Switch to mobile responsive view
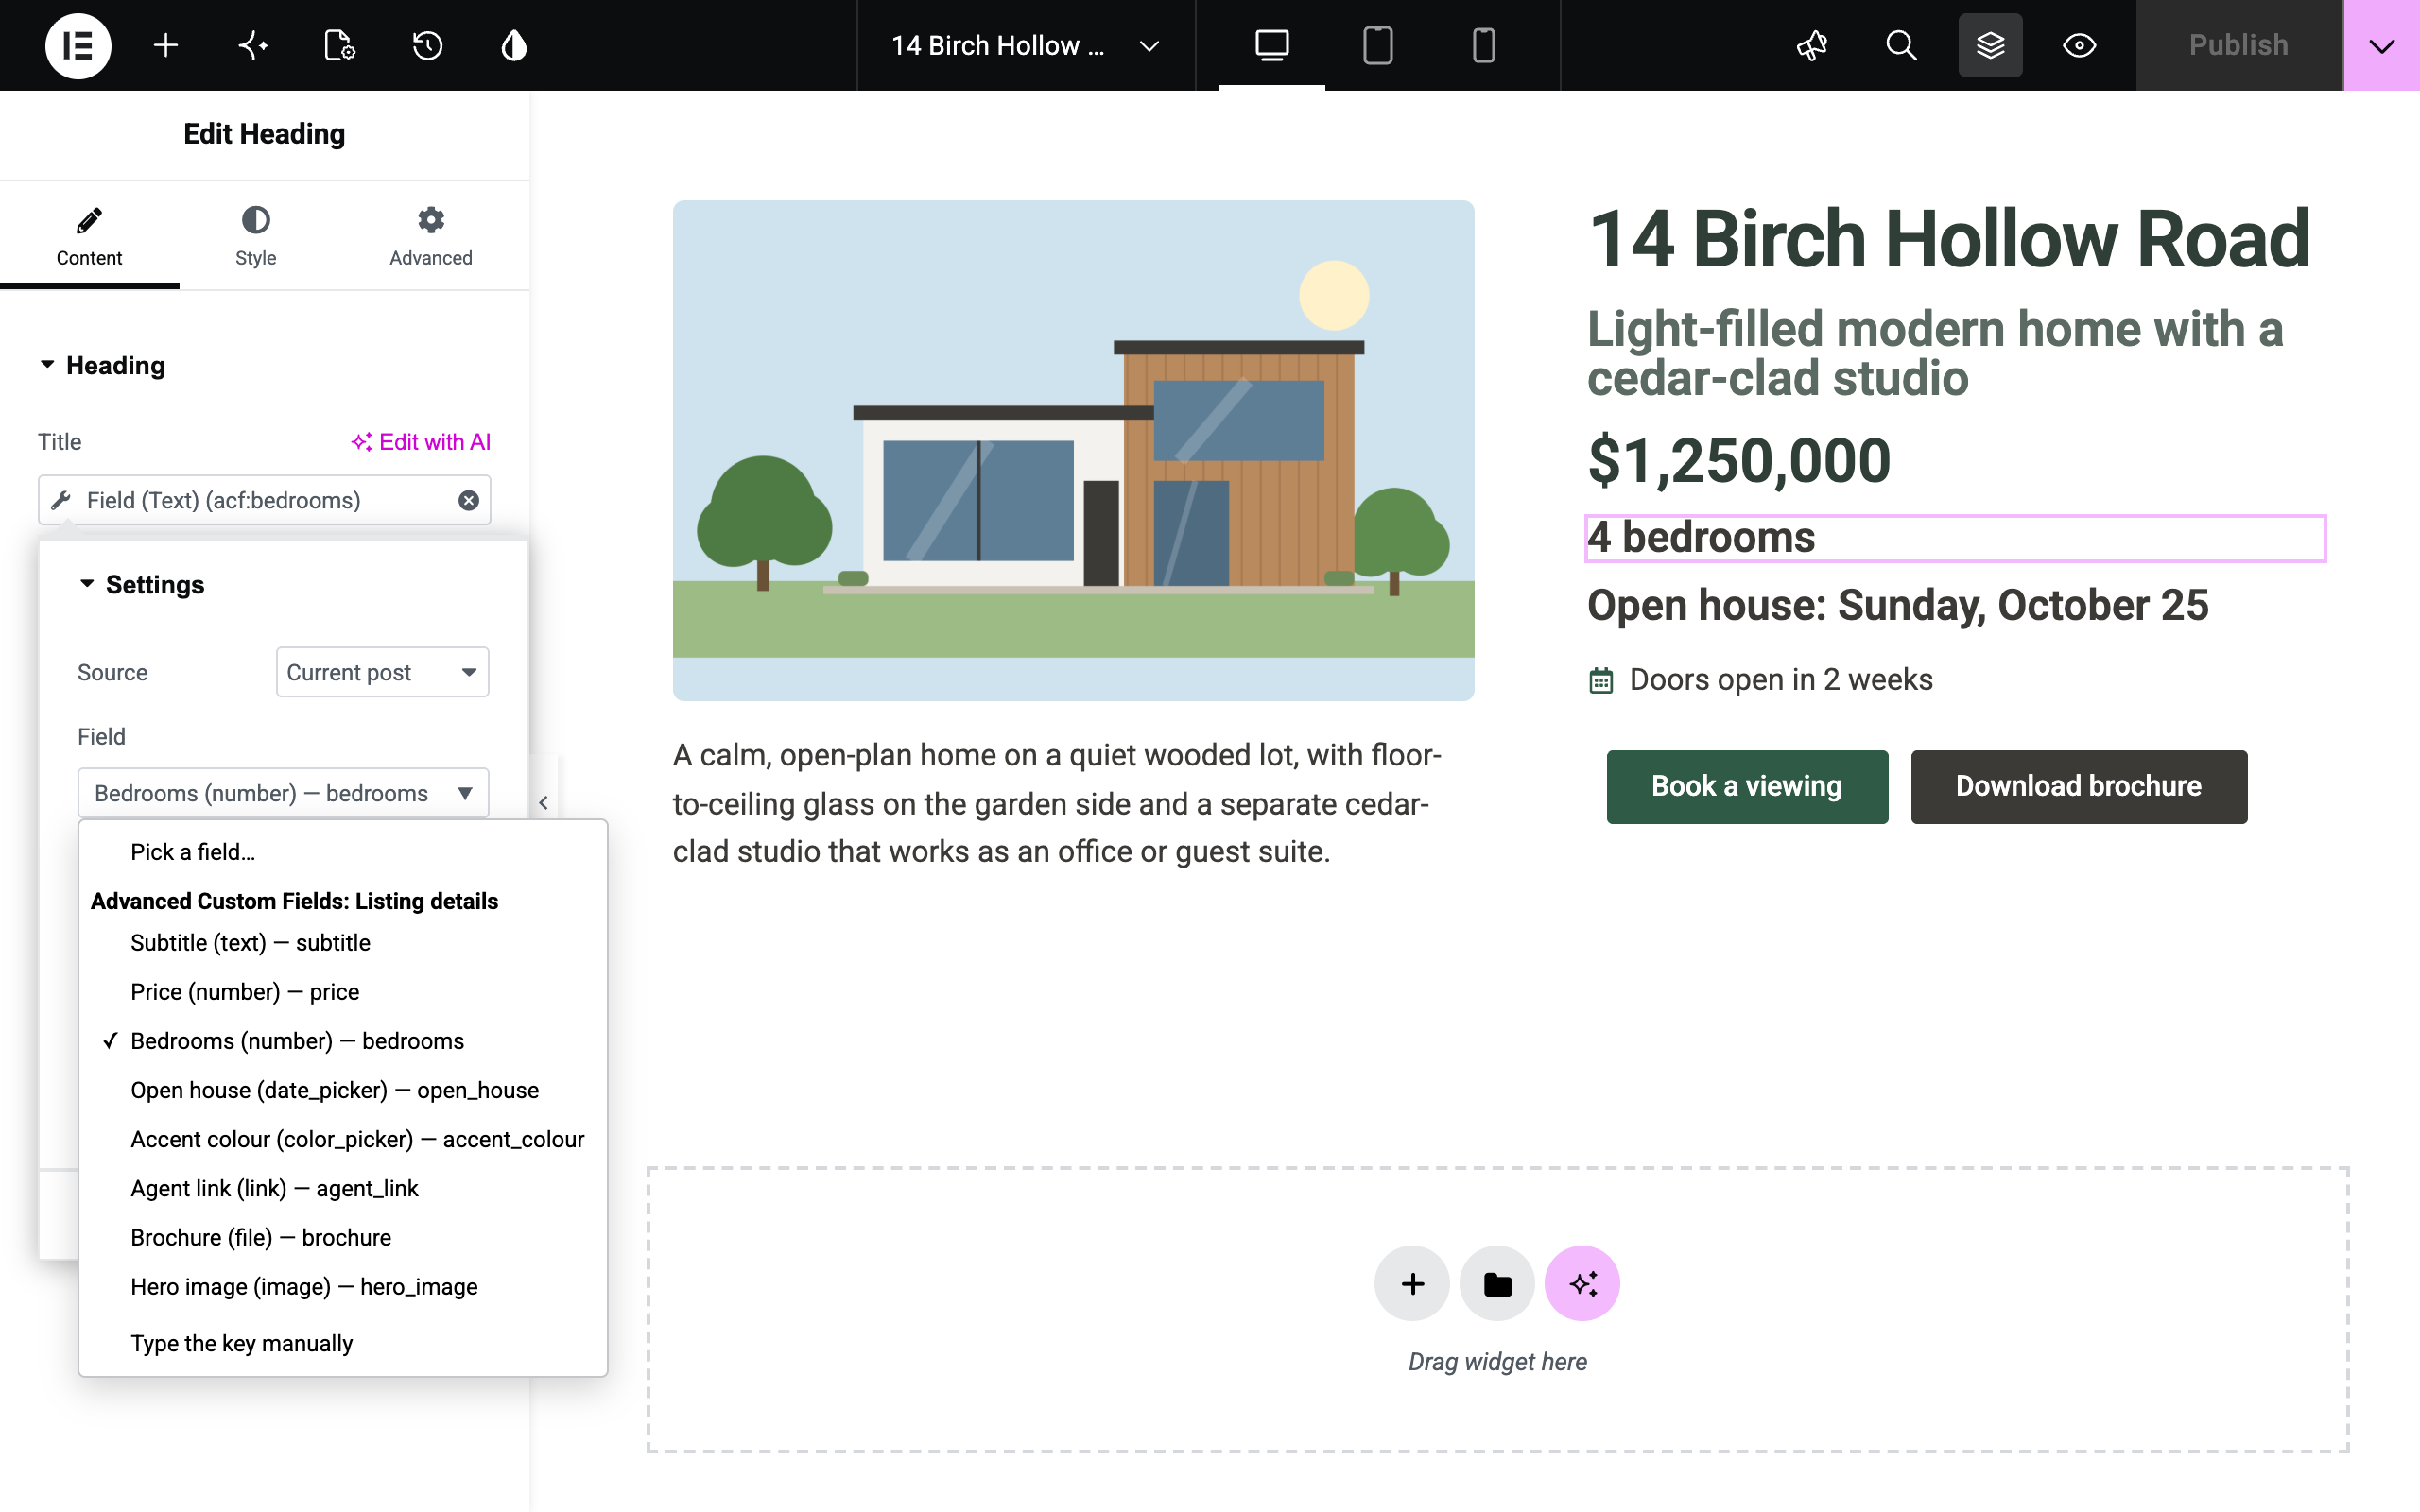Image resolution: width=2420 pixels, height=1512 pixels. click(1484, 45)
